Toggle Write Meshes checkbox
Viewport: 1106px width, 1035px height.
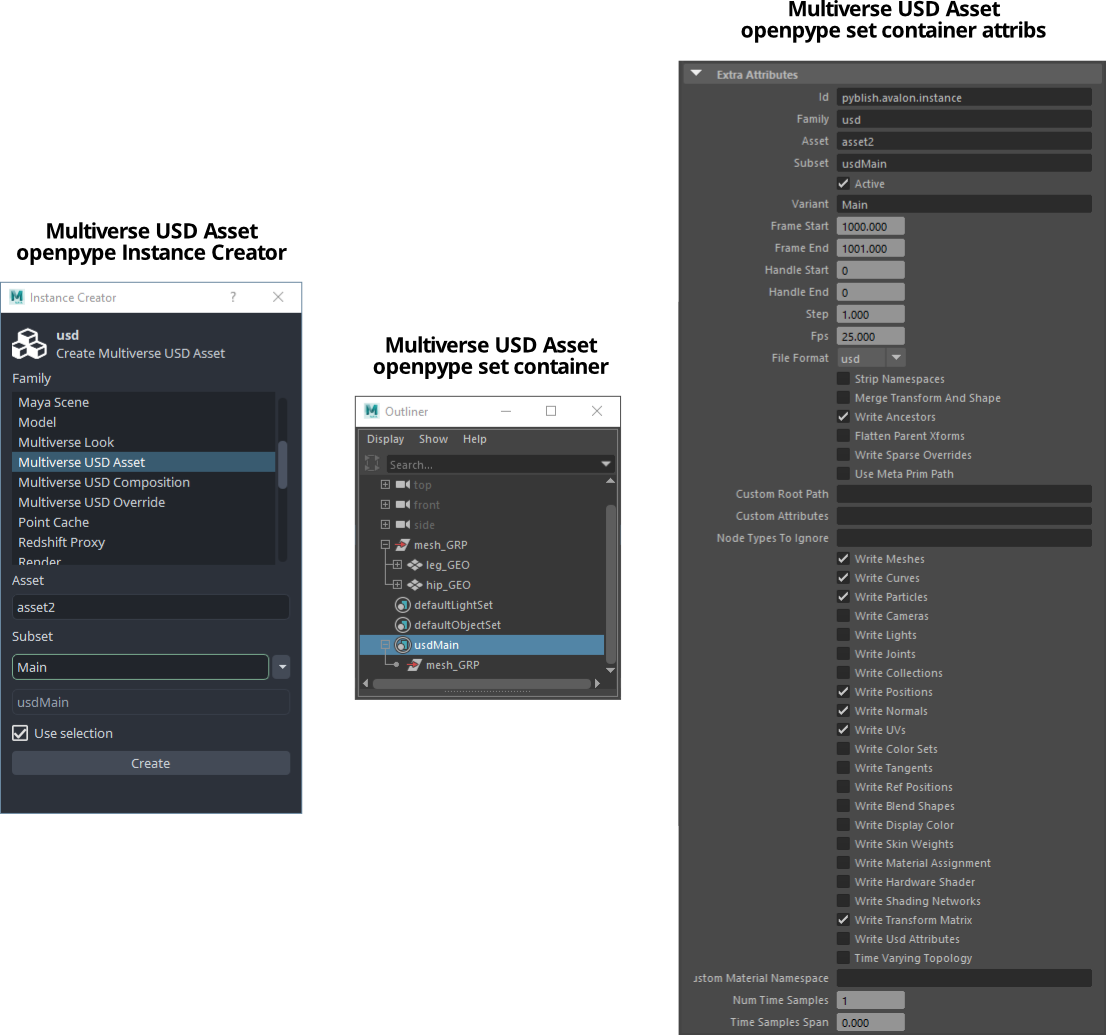click(843, 559)
